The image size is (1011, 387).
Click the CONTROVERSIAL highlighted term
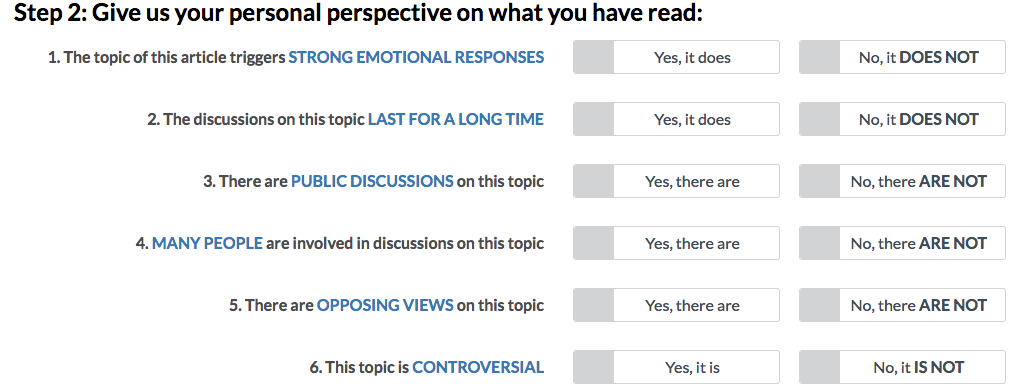click(478, 367)
